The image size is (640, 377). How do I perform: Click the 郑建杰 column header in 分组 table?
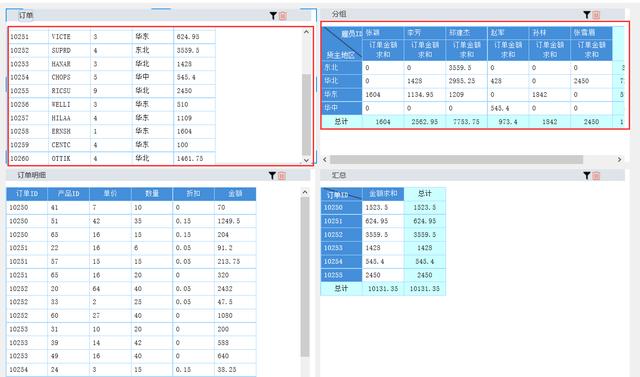click(466, 33)
